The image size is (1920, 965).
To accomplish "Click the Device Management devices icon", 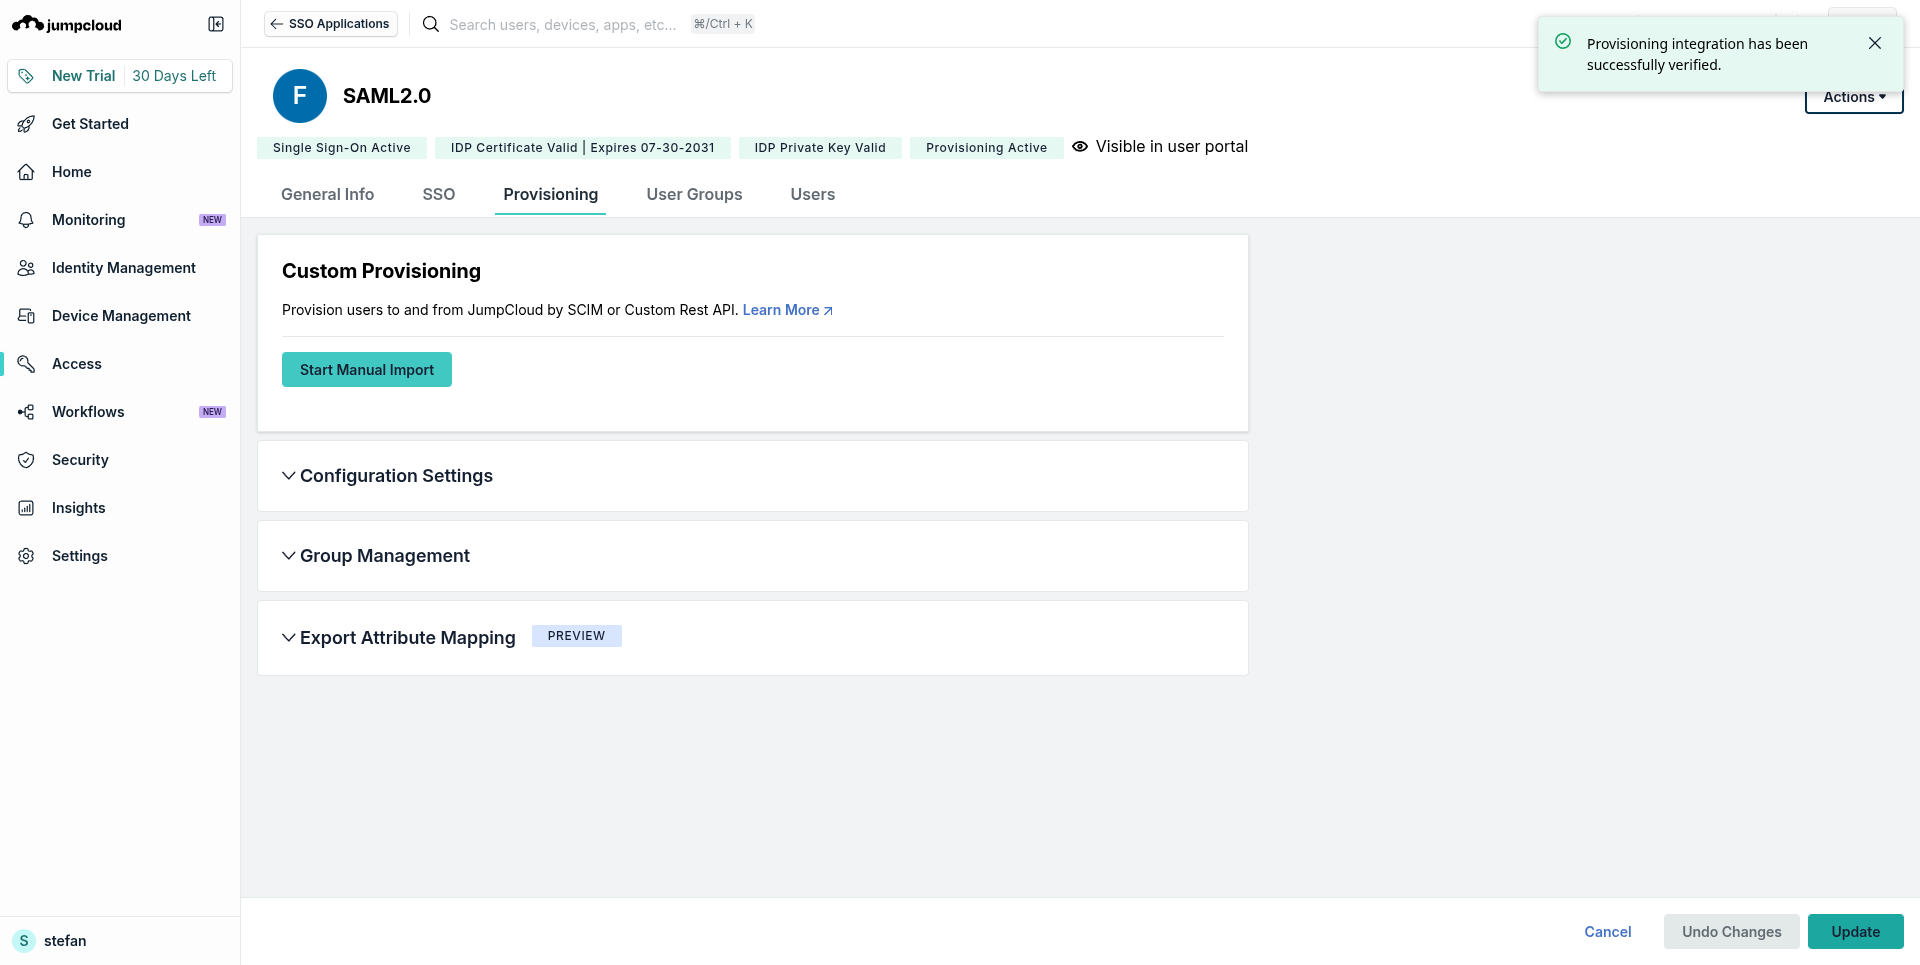I will click(27, 316).
